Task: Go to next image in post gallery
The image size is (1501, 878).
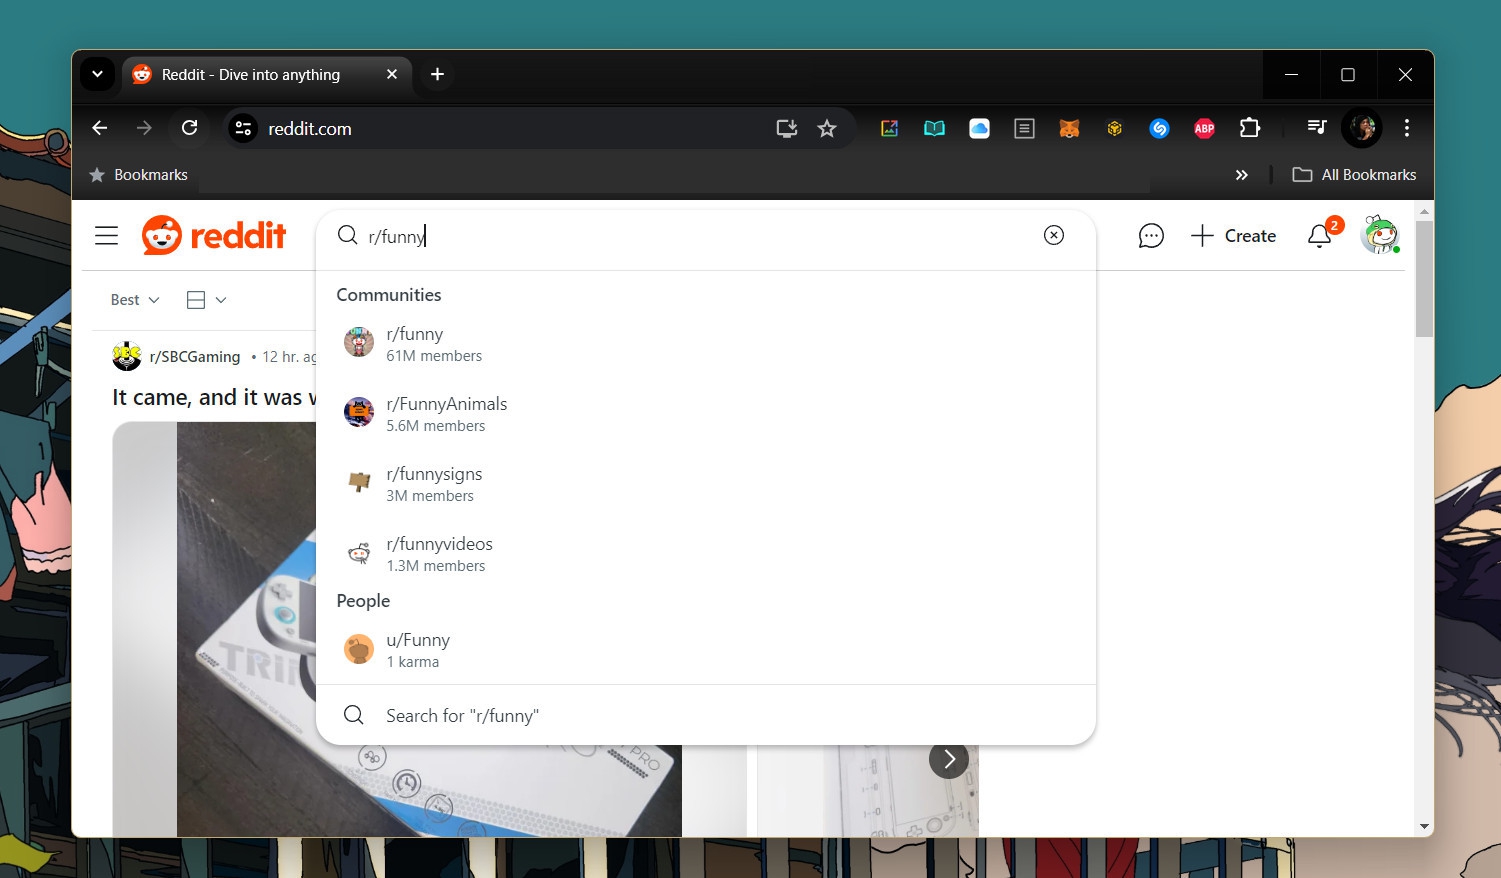Action: pos(949,760)
